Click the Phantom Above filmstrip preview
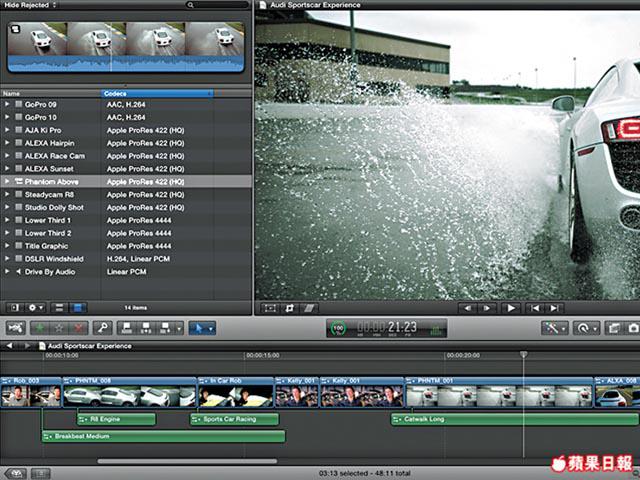The width and height of the screenshot is (640, 480). click(126, 47)
